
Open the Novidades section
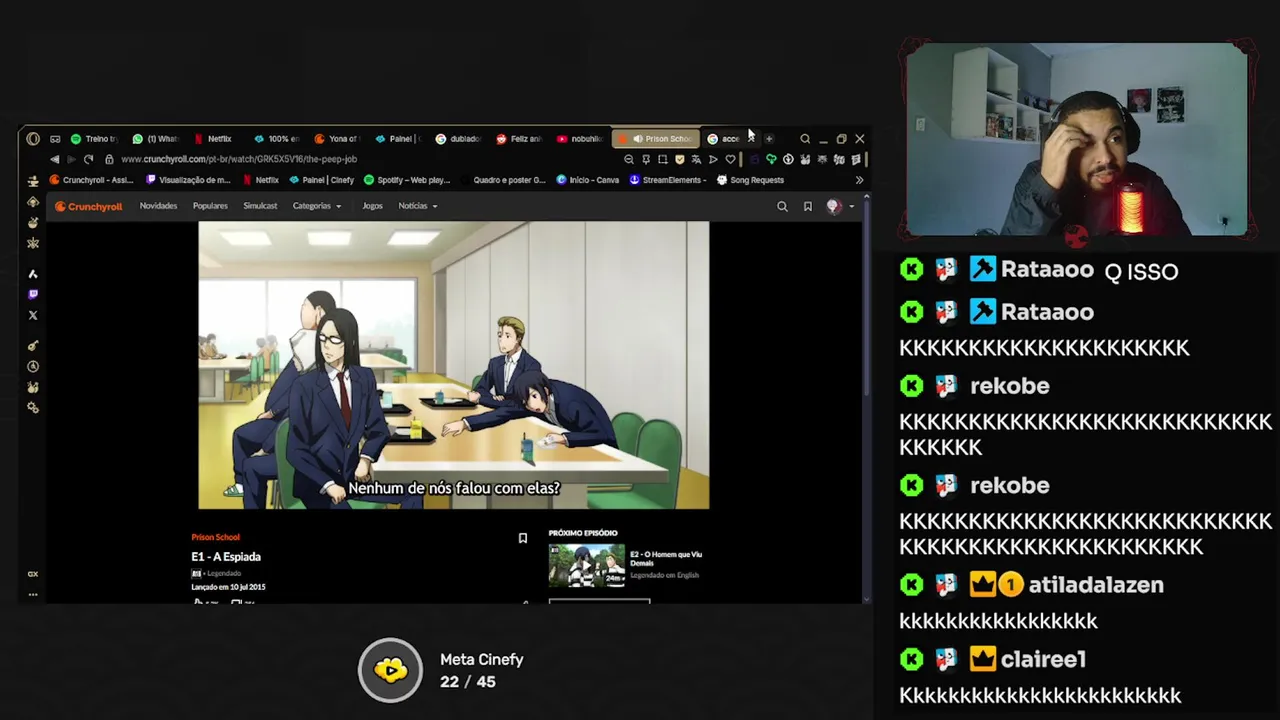[158, 206]
